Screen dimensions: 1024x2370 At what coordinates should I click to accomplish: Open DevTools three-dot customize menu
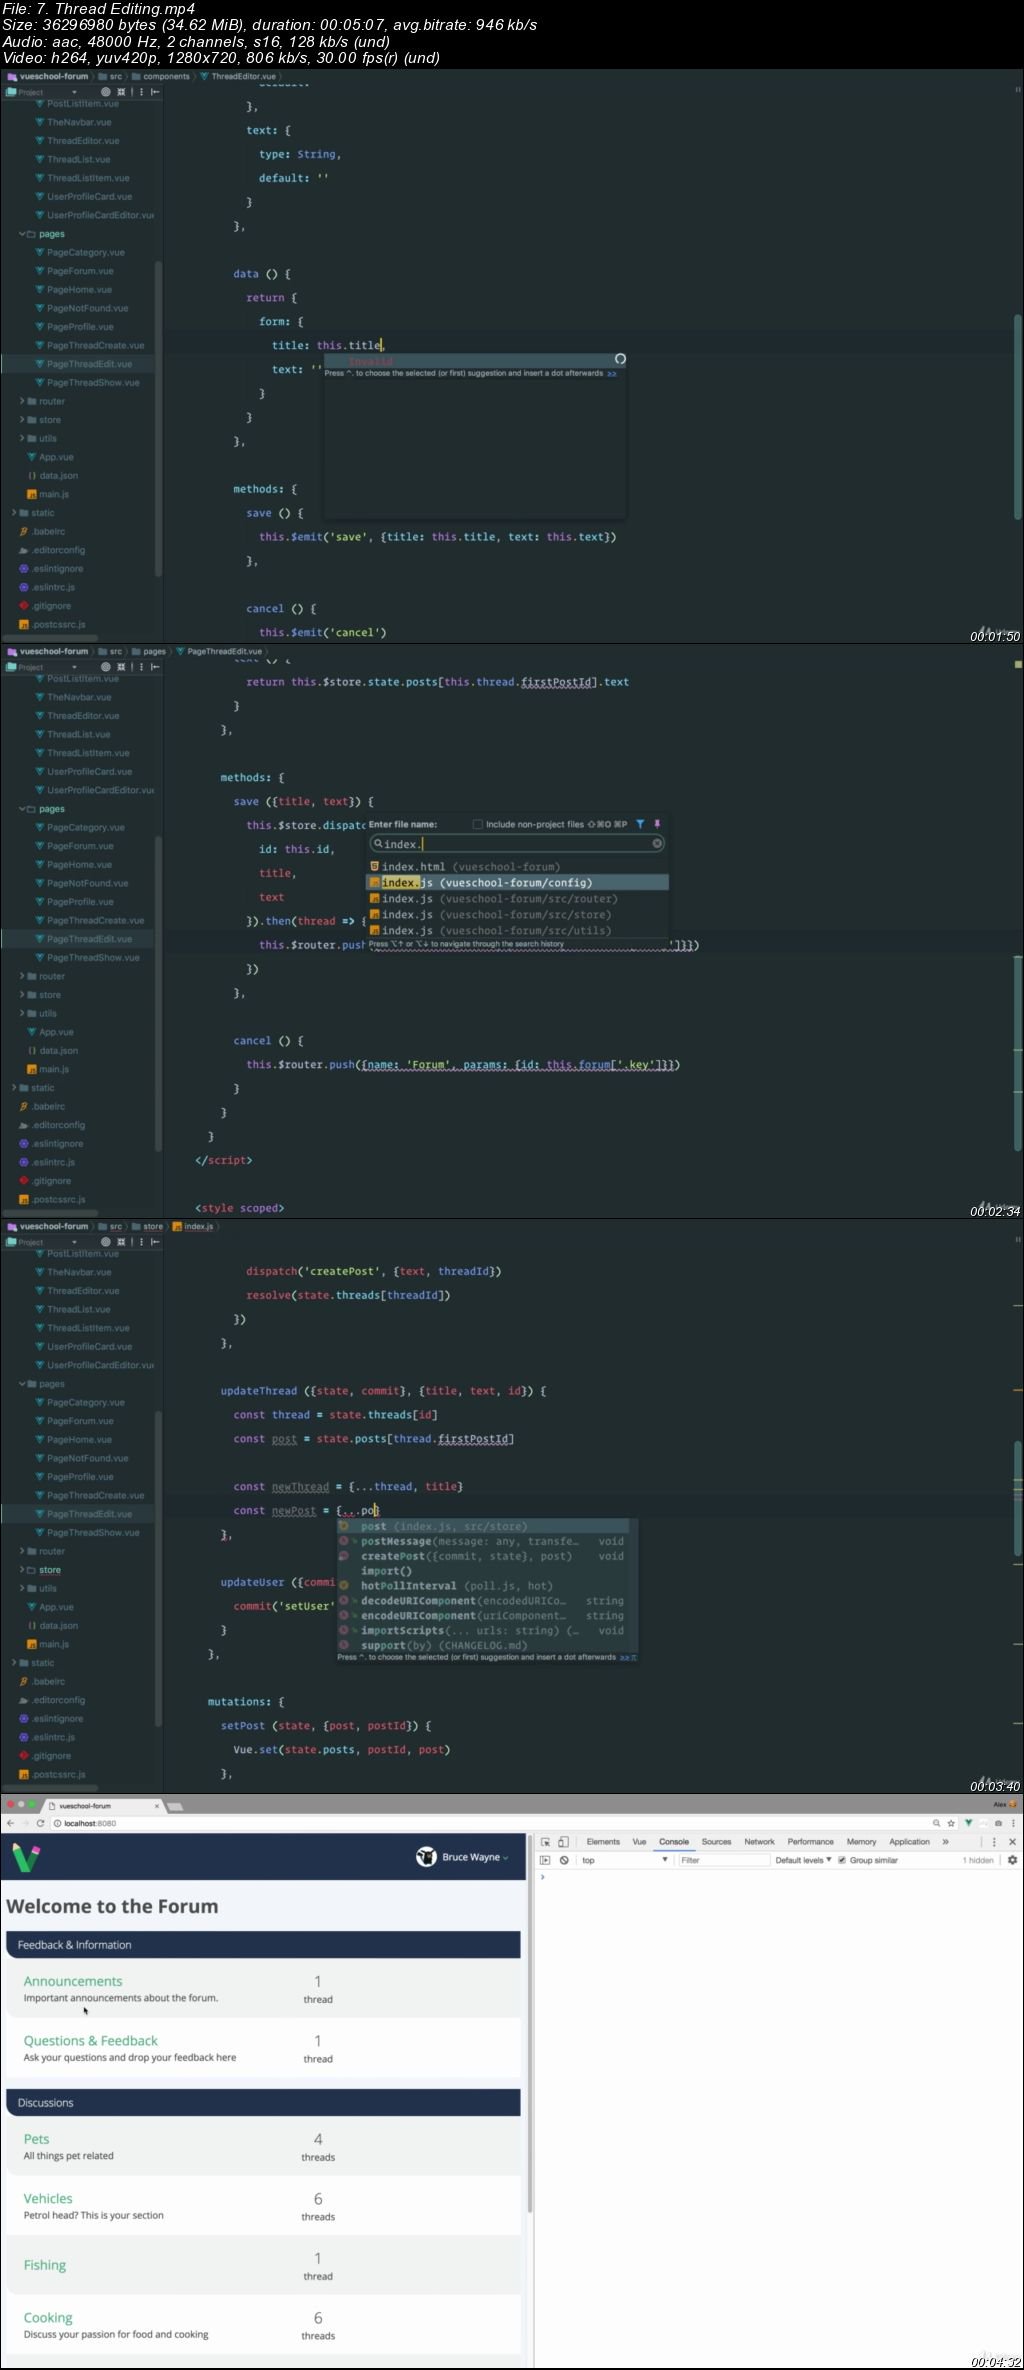coord(994,1842)
